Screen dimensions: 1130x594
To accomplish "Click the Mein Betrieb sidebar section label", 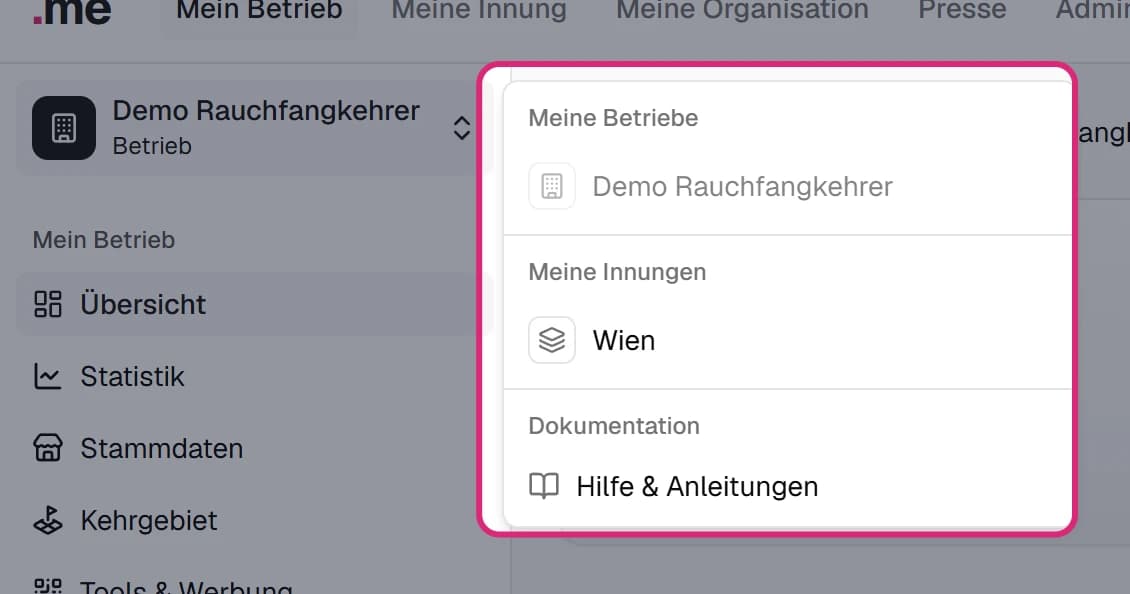I will pos(104,239).
